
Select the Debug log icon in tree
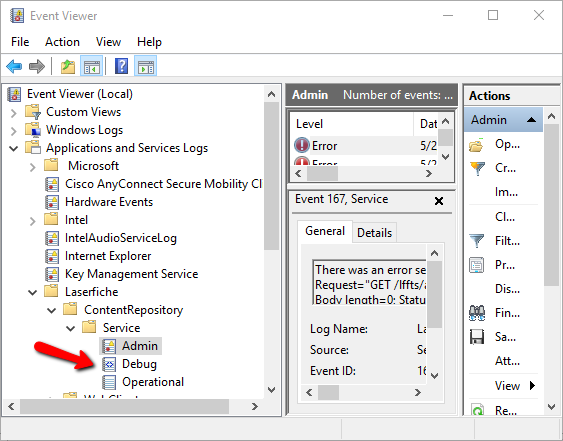tap(109, 364)
